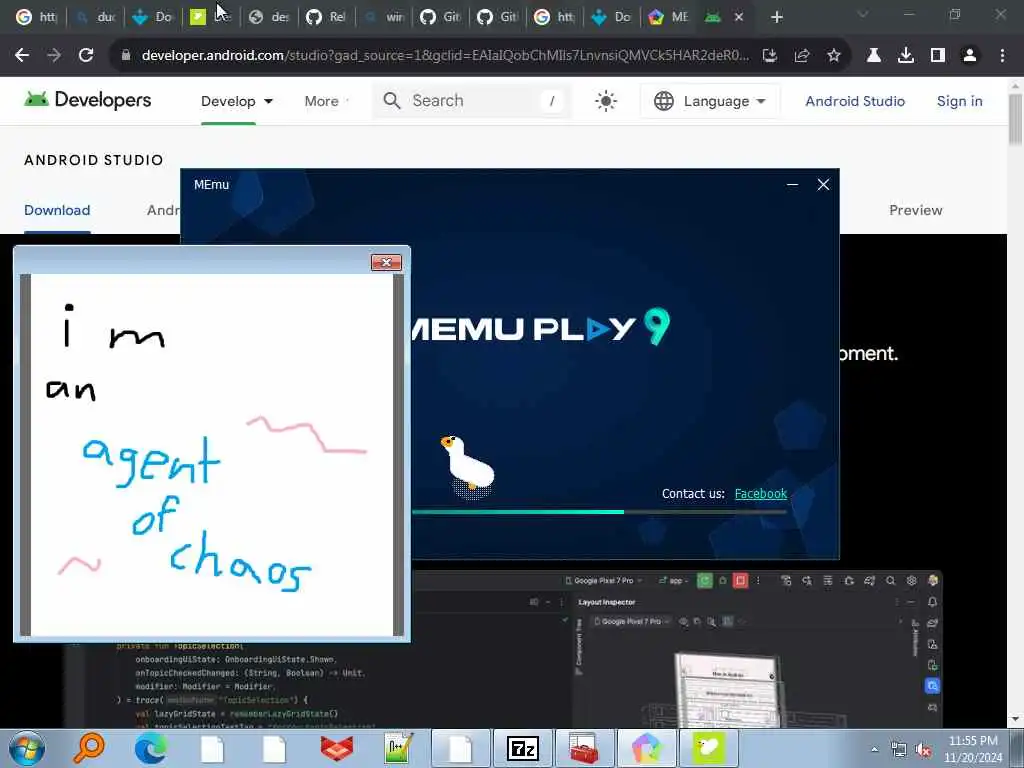Click the Layout Inspector panel title
The height and width of the screenshot is (768, 1024).
[607, 602]
